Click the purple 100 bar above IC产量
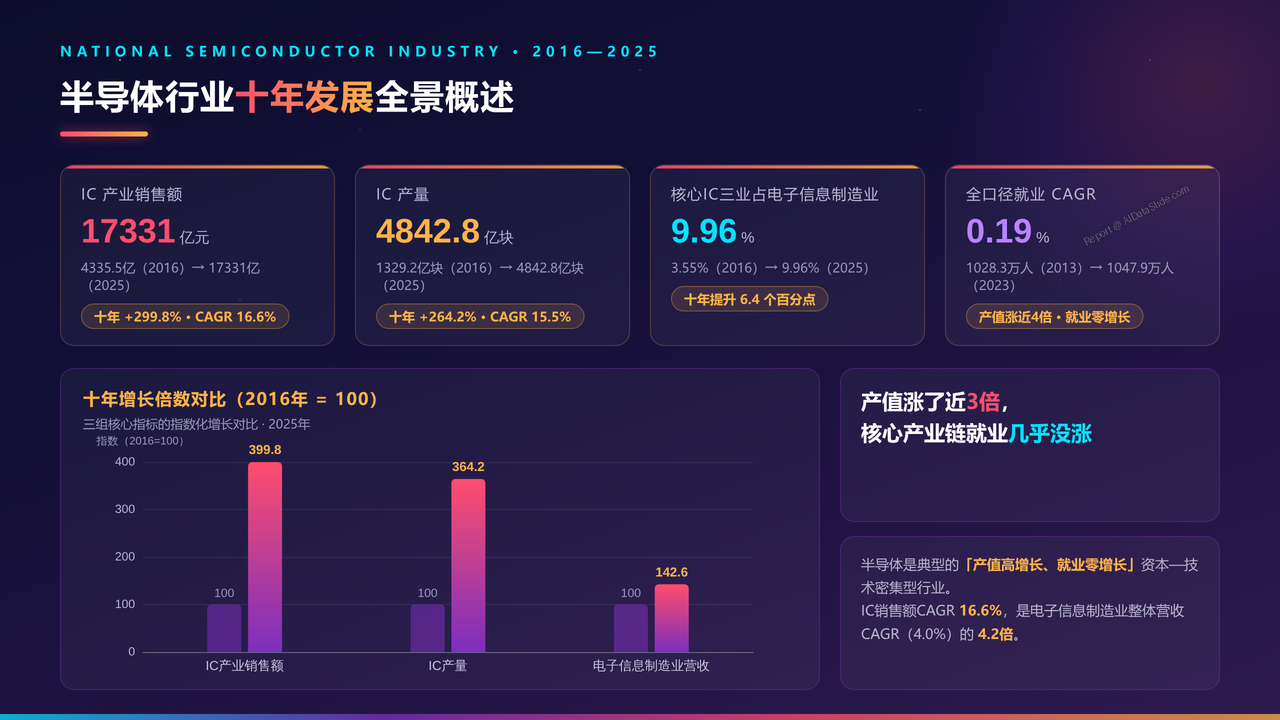 [x=427, y=628]
